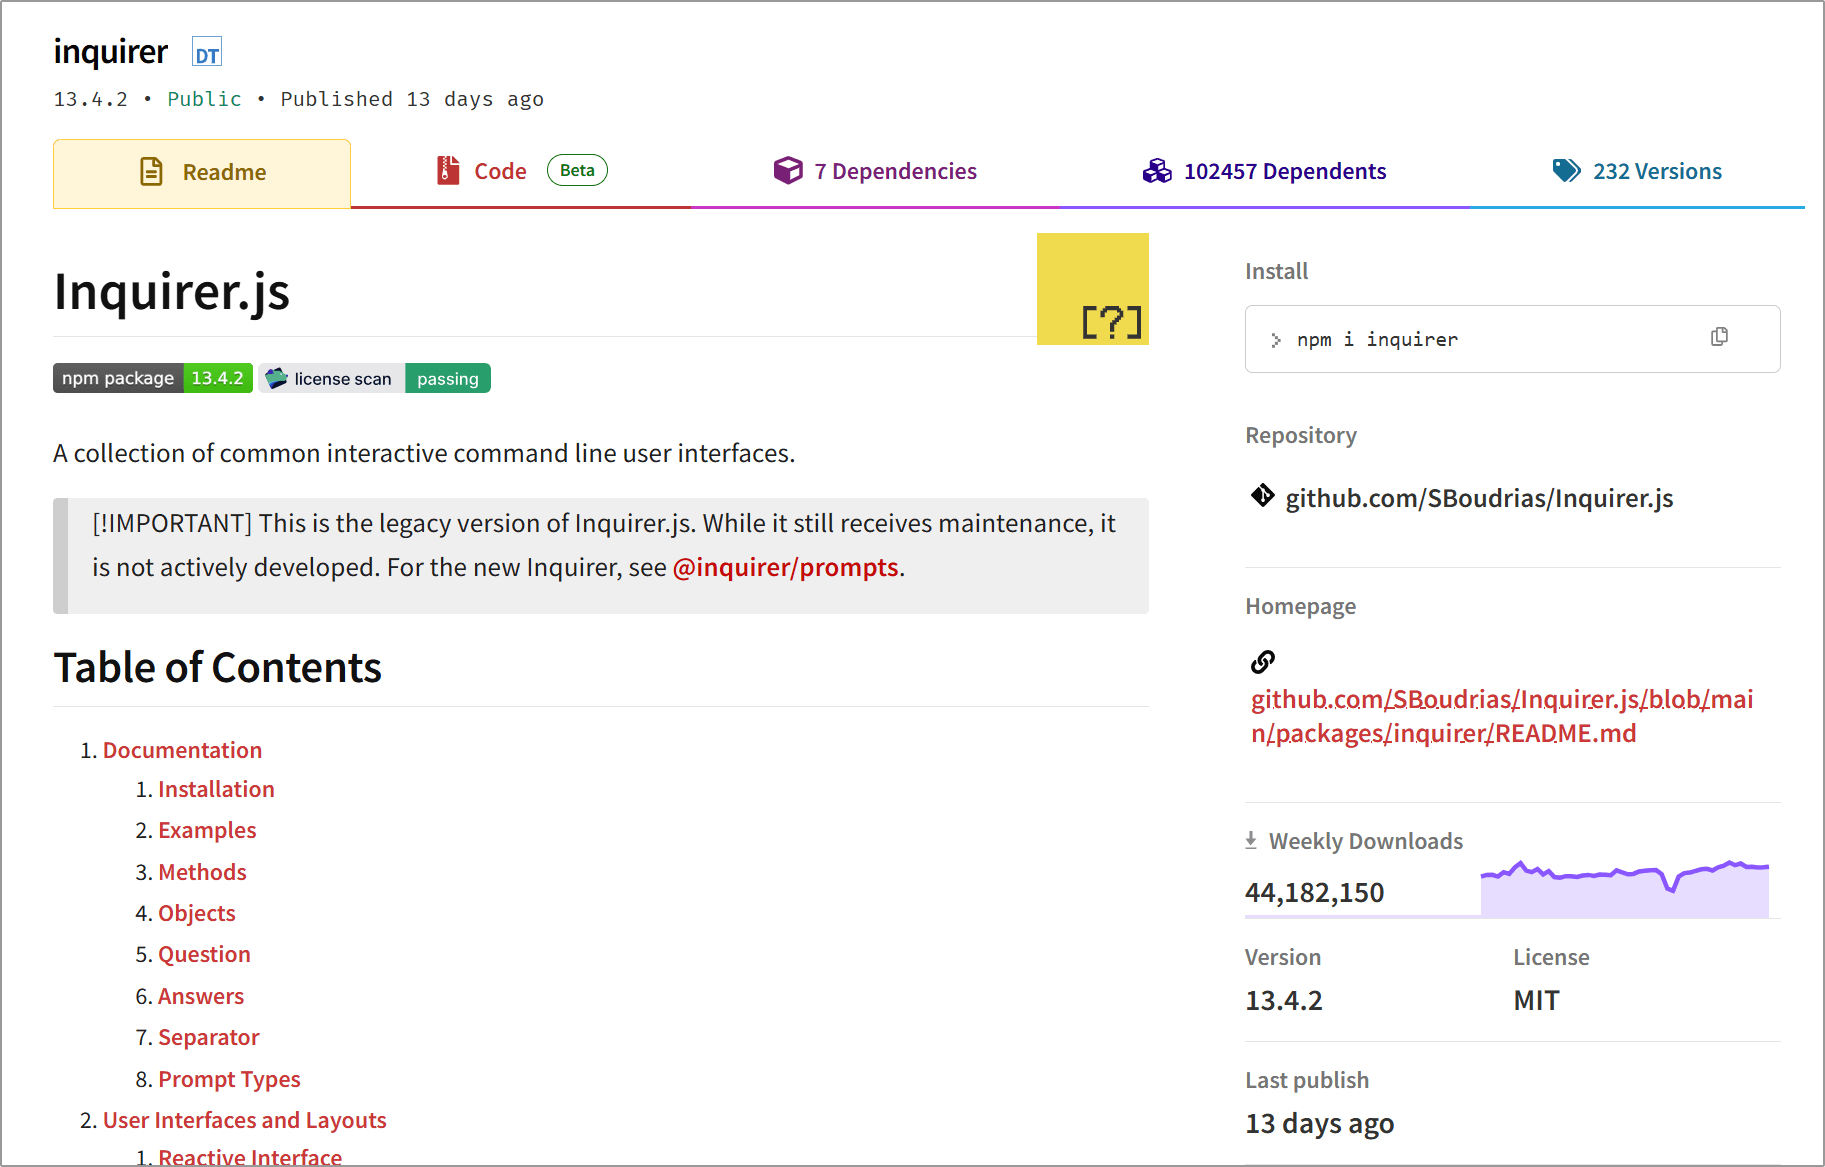The image size is (1825, 1167).
Task: Jump to Separator section
Action: 209,1037
